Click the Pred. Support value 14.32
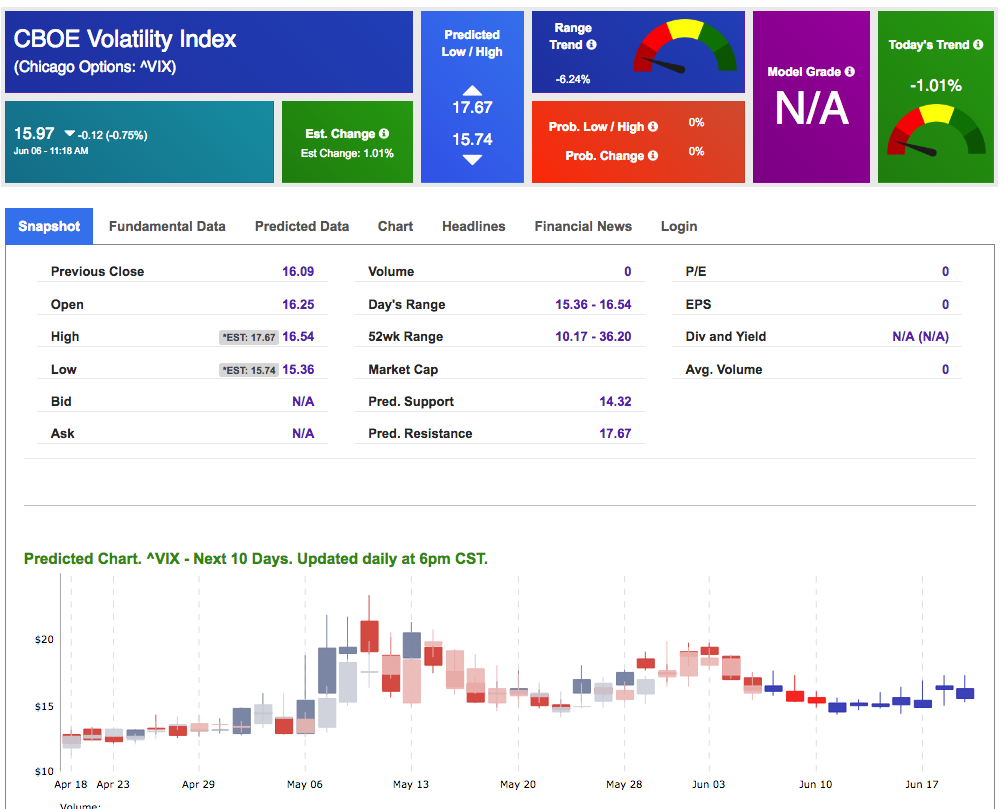The image size is (1004, 809). click(x=615, y=401)
